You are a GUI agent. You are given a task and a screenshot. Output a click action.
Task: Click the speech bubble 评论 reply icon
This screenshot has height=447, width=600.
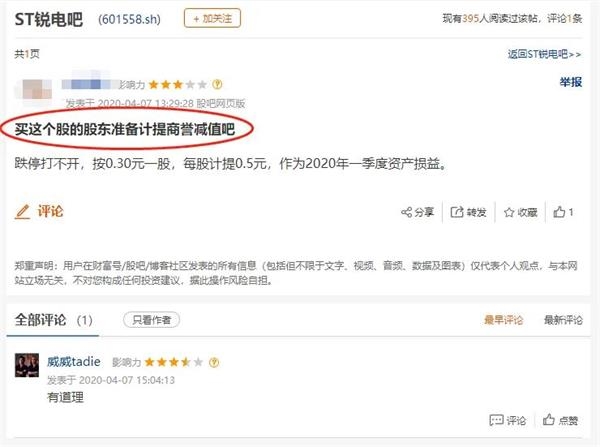point(496,420)
